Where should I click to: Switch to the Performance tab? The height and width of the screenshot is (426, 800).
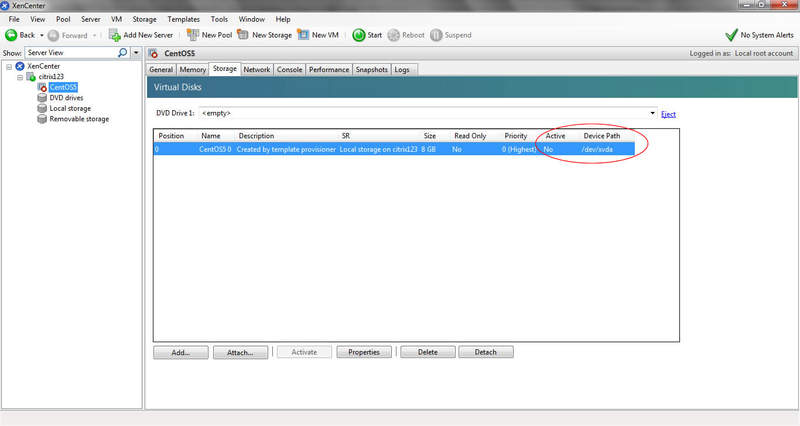click(329, 70)
